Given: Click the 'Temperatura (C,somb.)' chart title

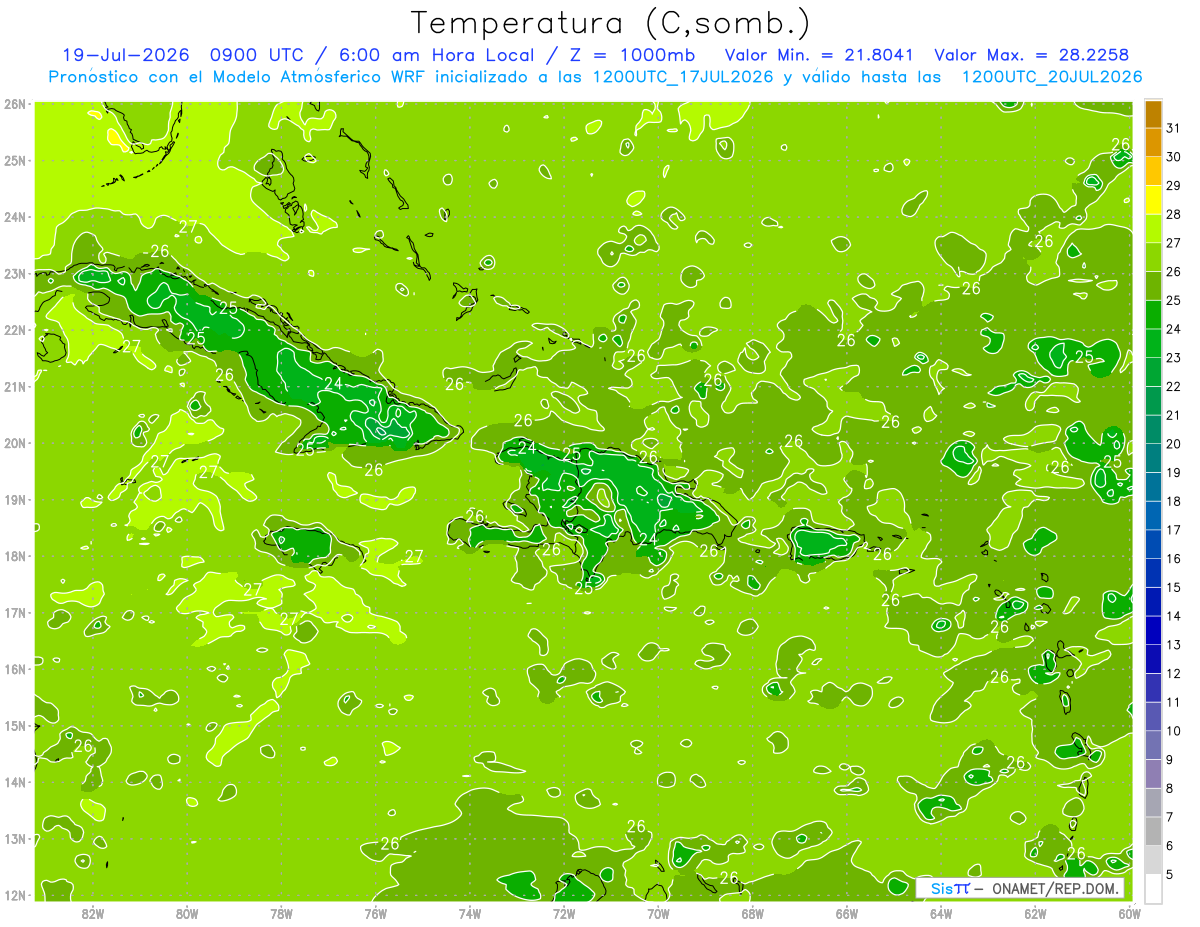Looking at the screenshot, I should [611, 23].
